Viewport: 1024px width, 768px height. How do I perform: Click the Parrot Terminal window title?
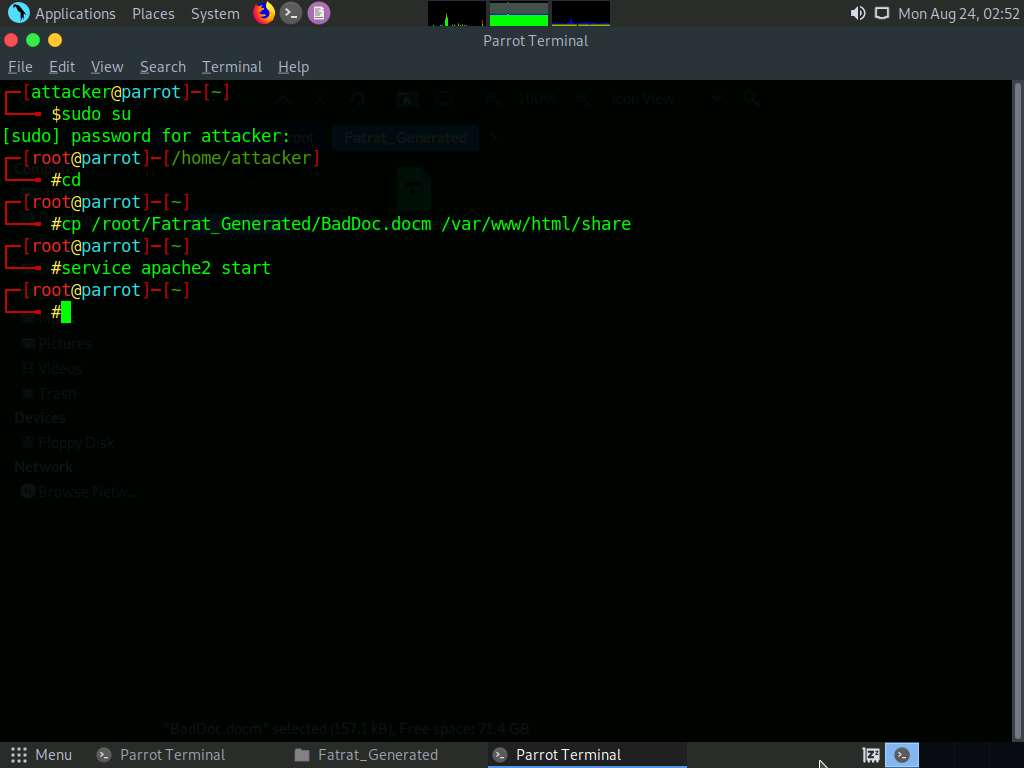click(536, 40)
